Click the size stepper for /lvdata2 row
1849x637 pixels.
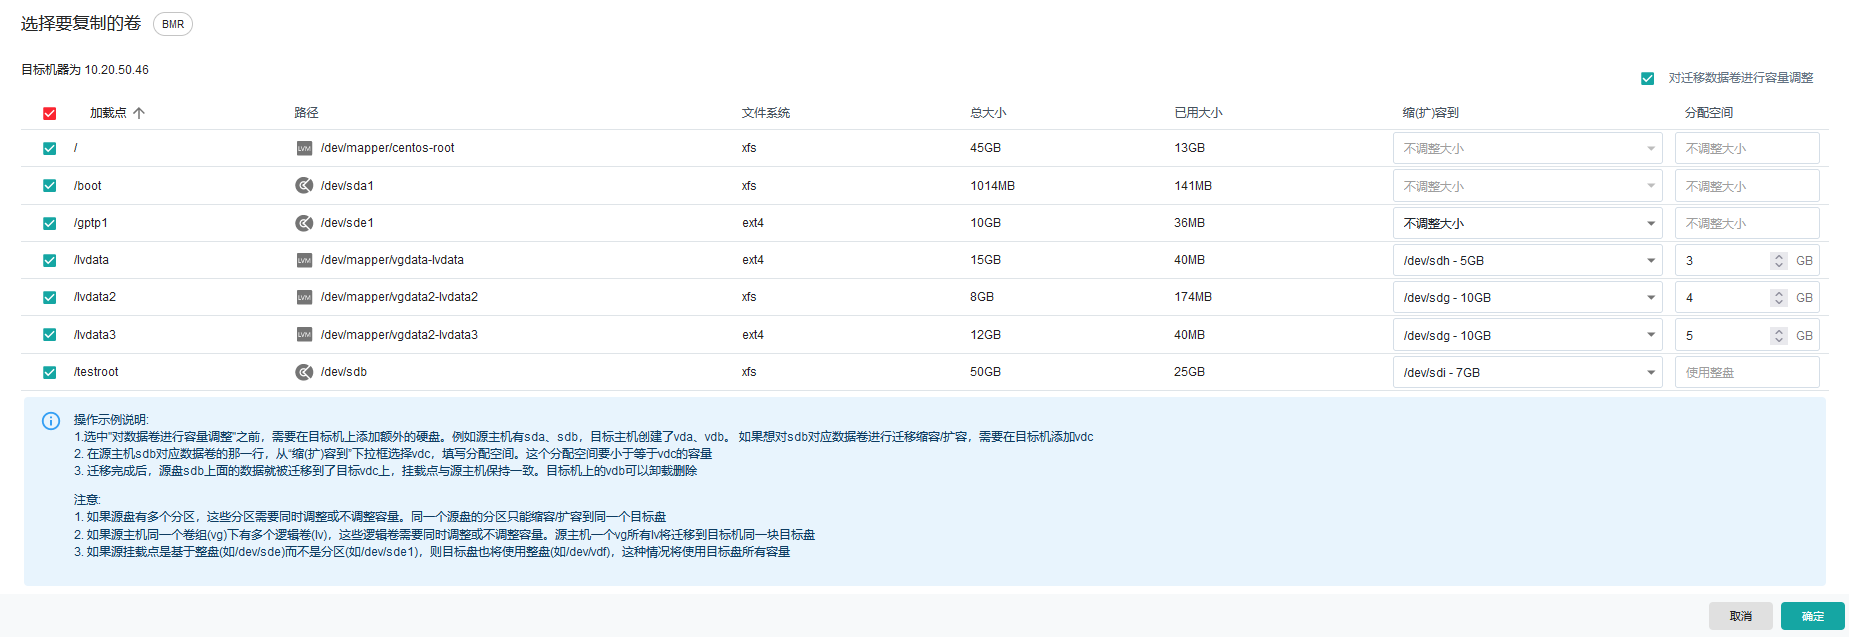(x=1778, y=298)
